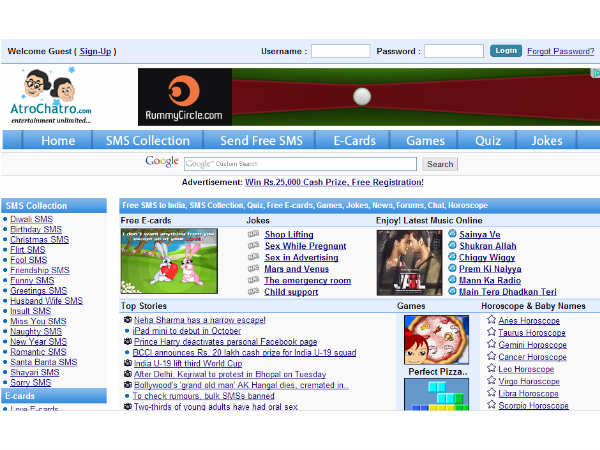Open the Quiz menu tab

tap(488, 140)
